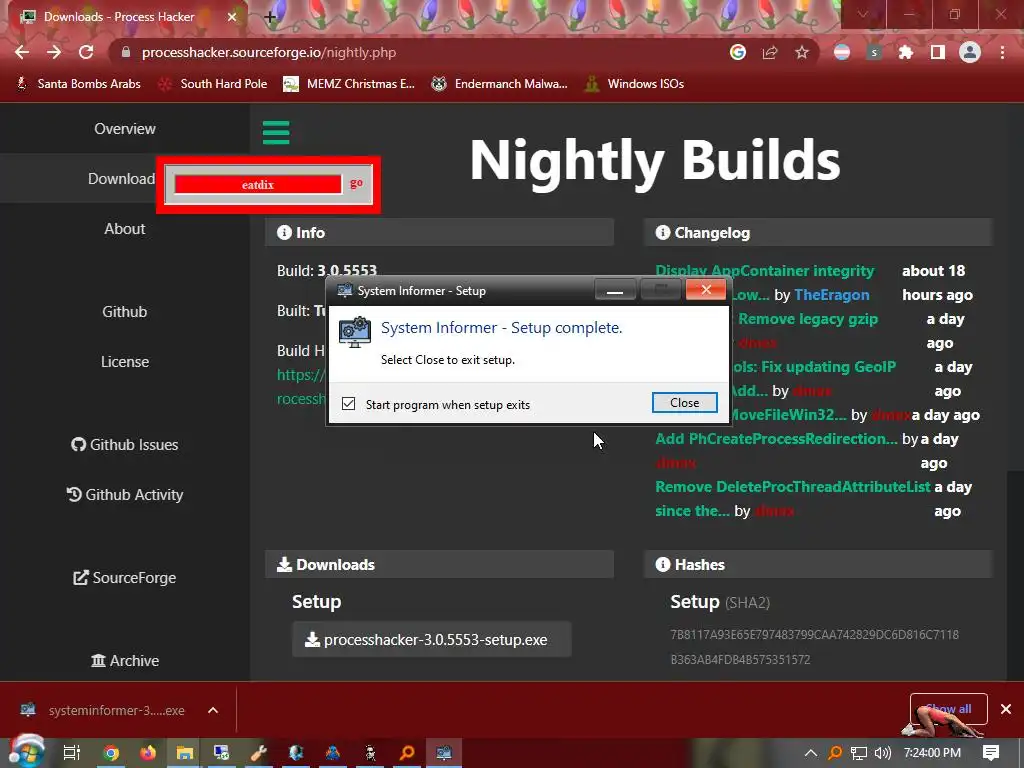This screenshot has width=1024, height=768.
Task: Open the MEMZ Christmas bookmark
Action: coord(349,84)
